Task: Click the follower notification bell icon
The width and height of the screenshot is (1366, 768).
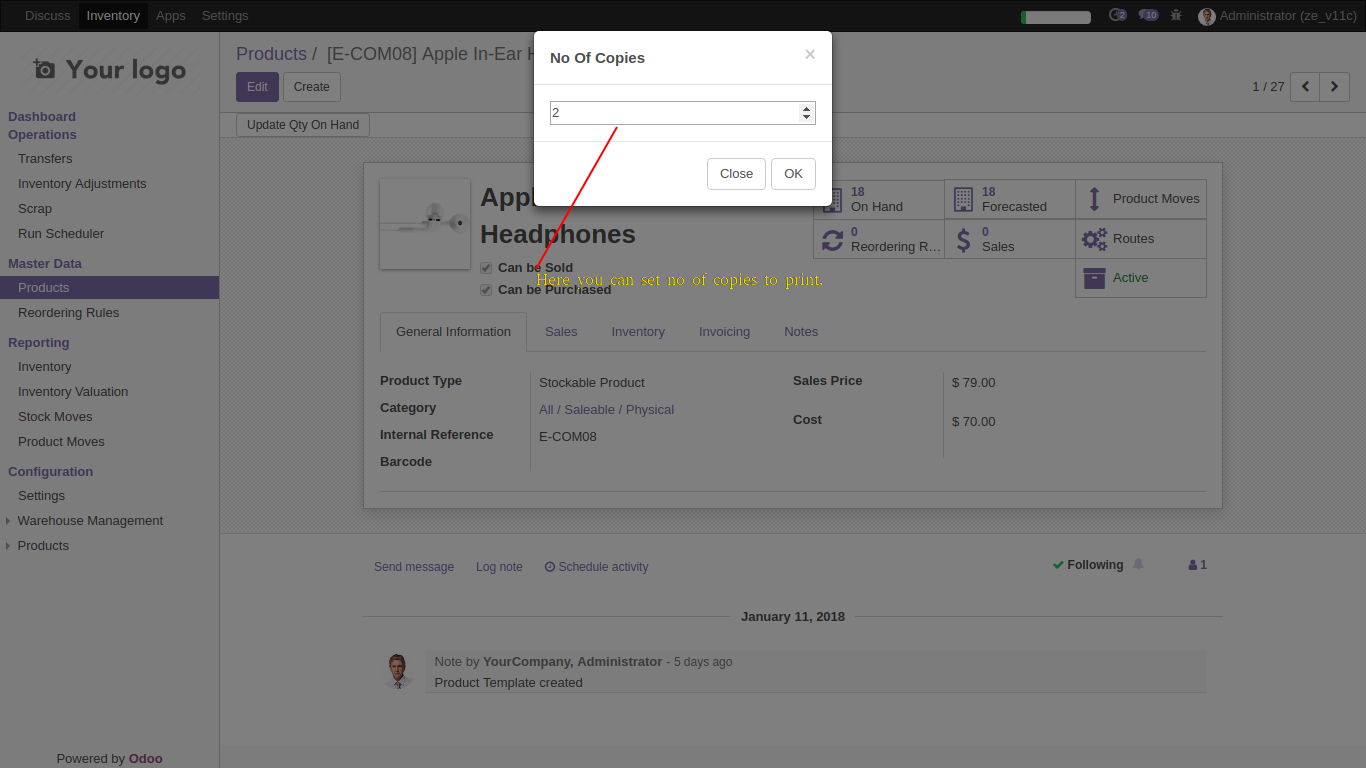Action: 1138,565
